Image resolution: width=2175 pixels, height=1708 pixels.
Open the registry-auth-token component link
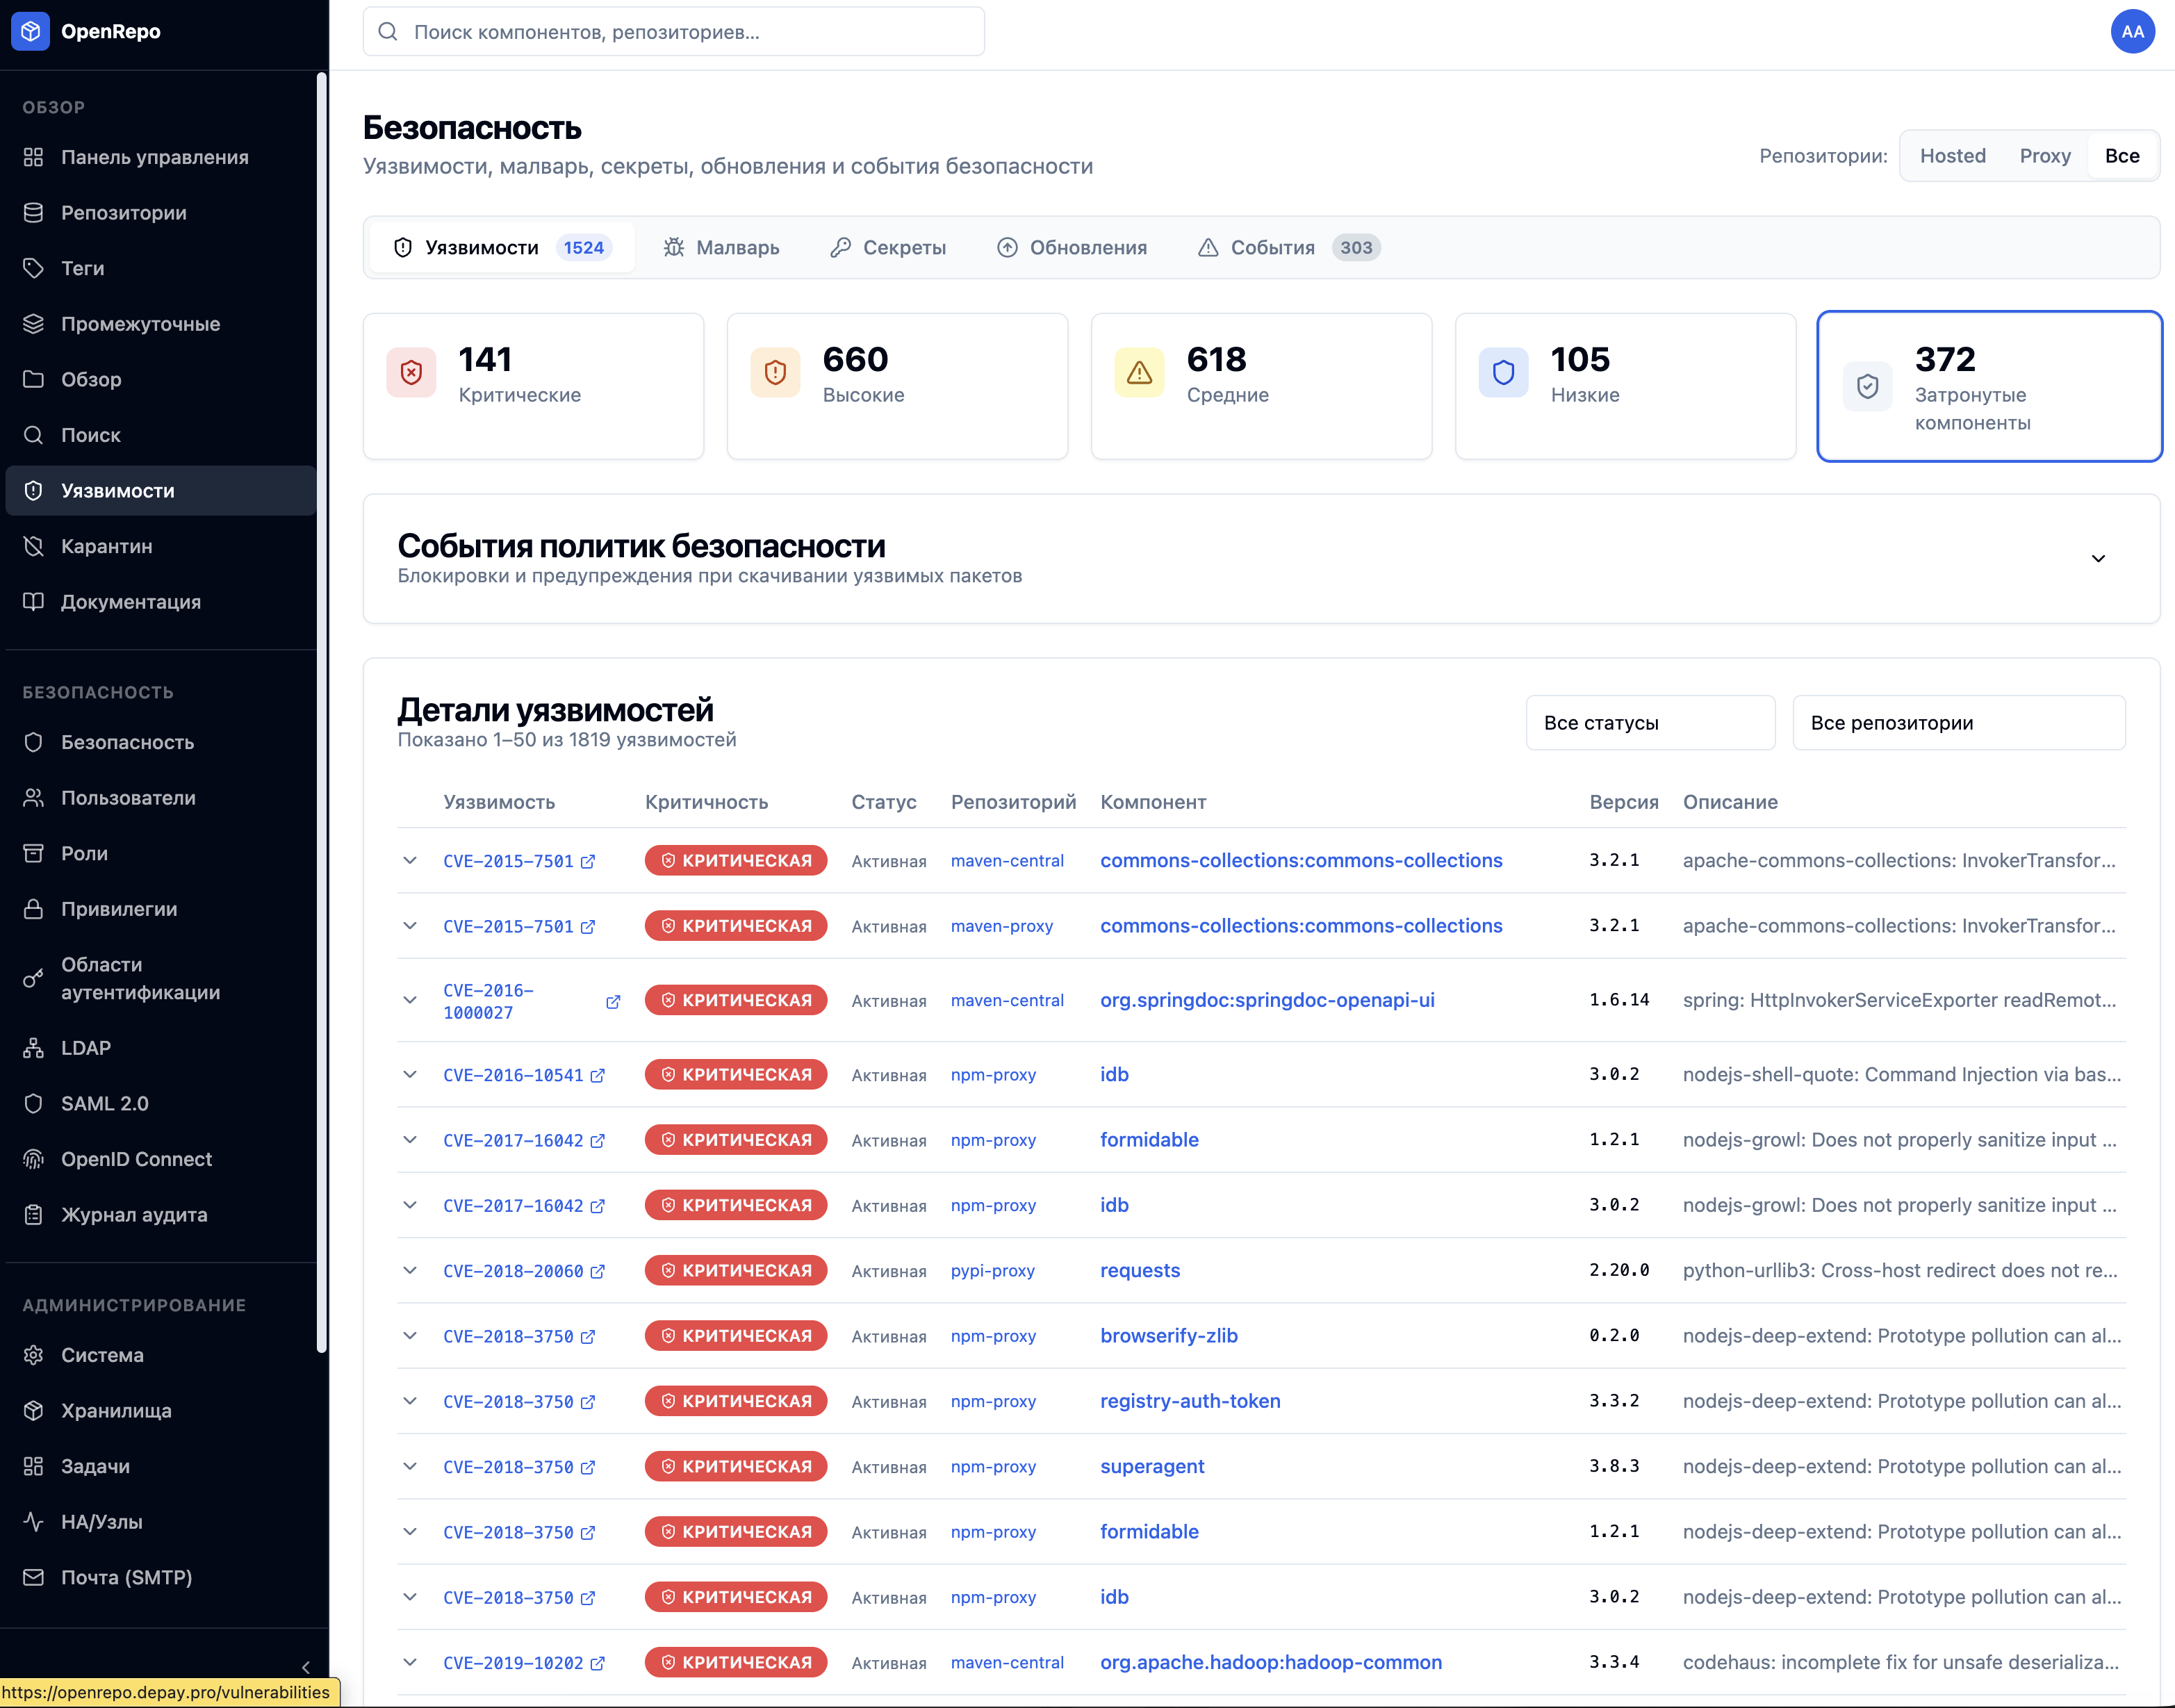[1190, 1401]
